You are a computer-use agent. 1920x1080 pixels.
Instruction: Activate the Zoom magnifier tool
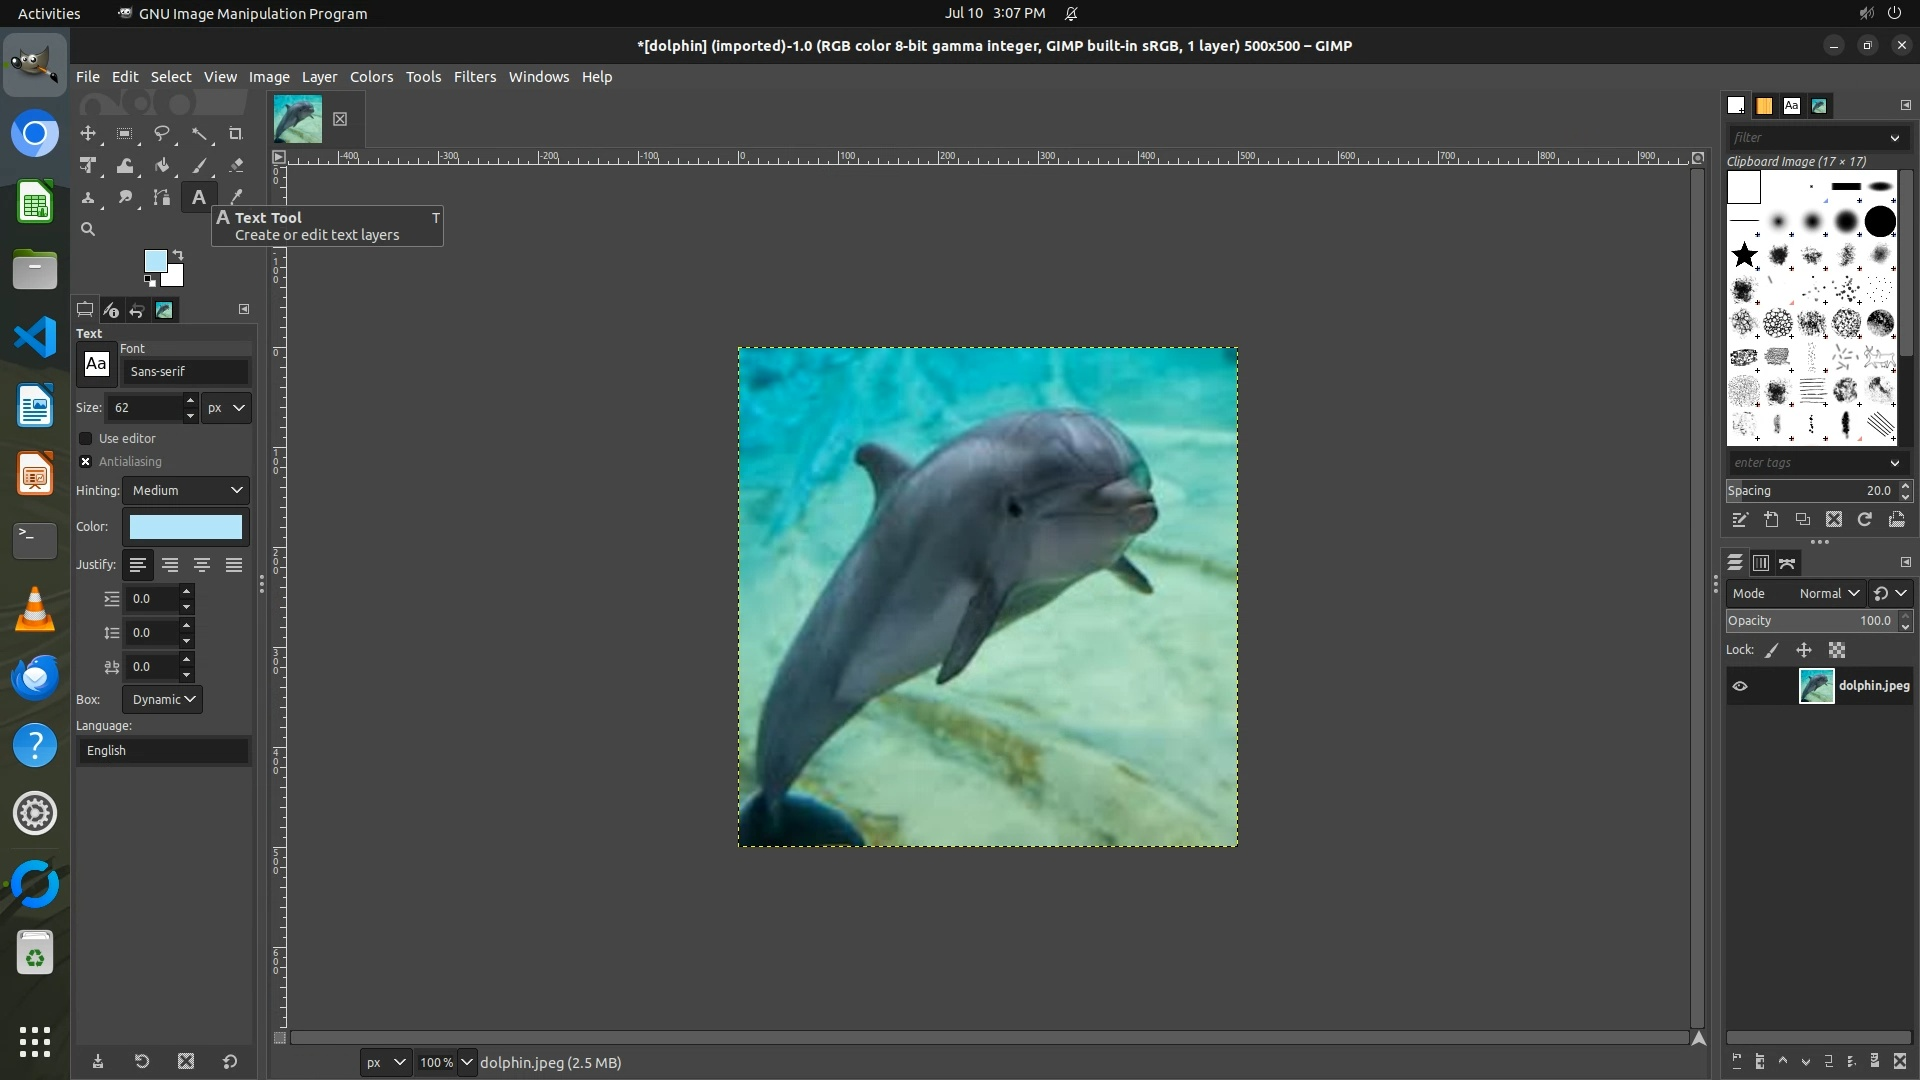(x=88, y=230)
